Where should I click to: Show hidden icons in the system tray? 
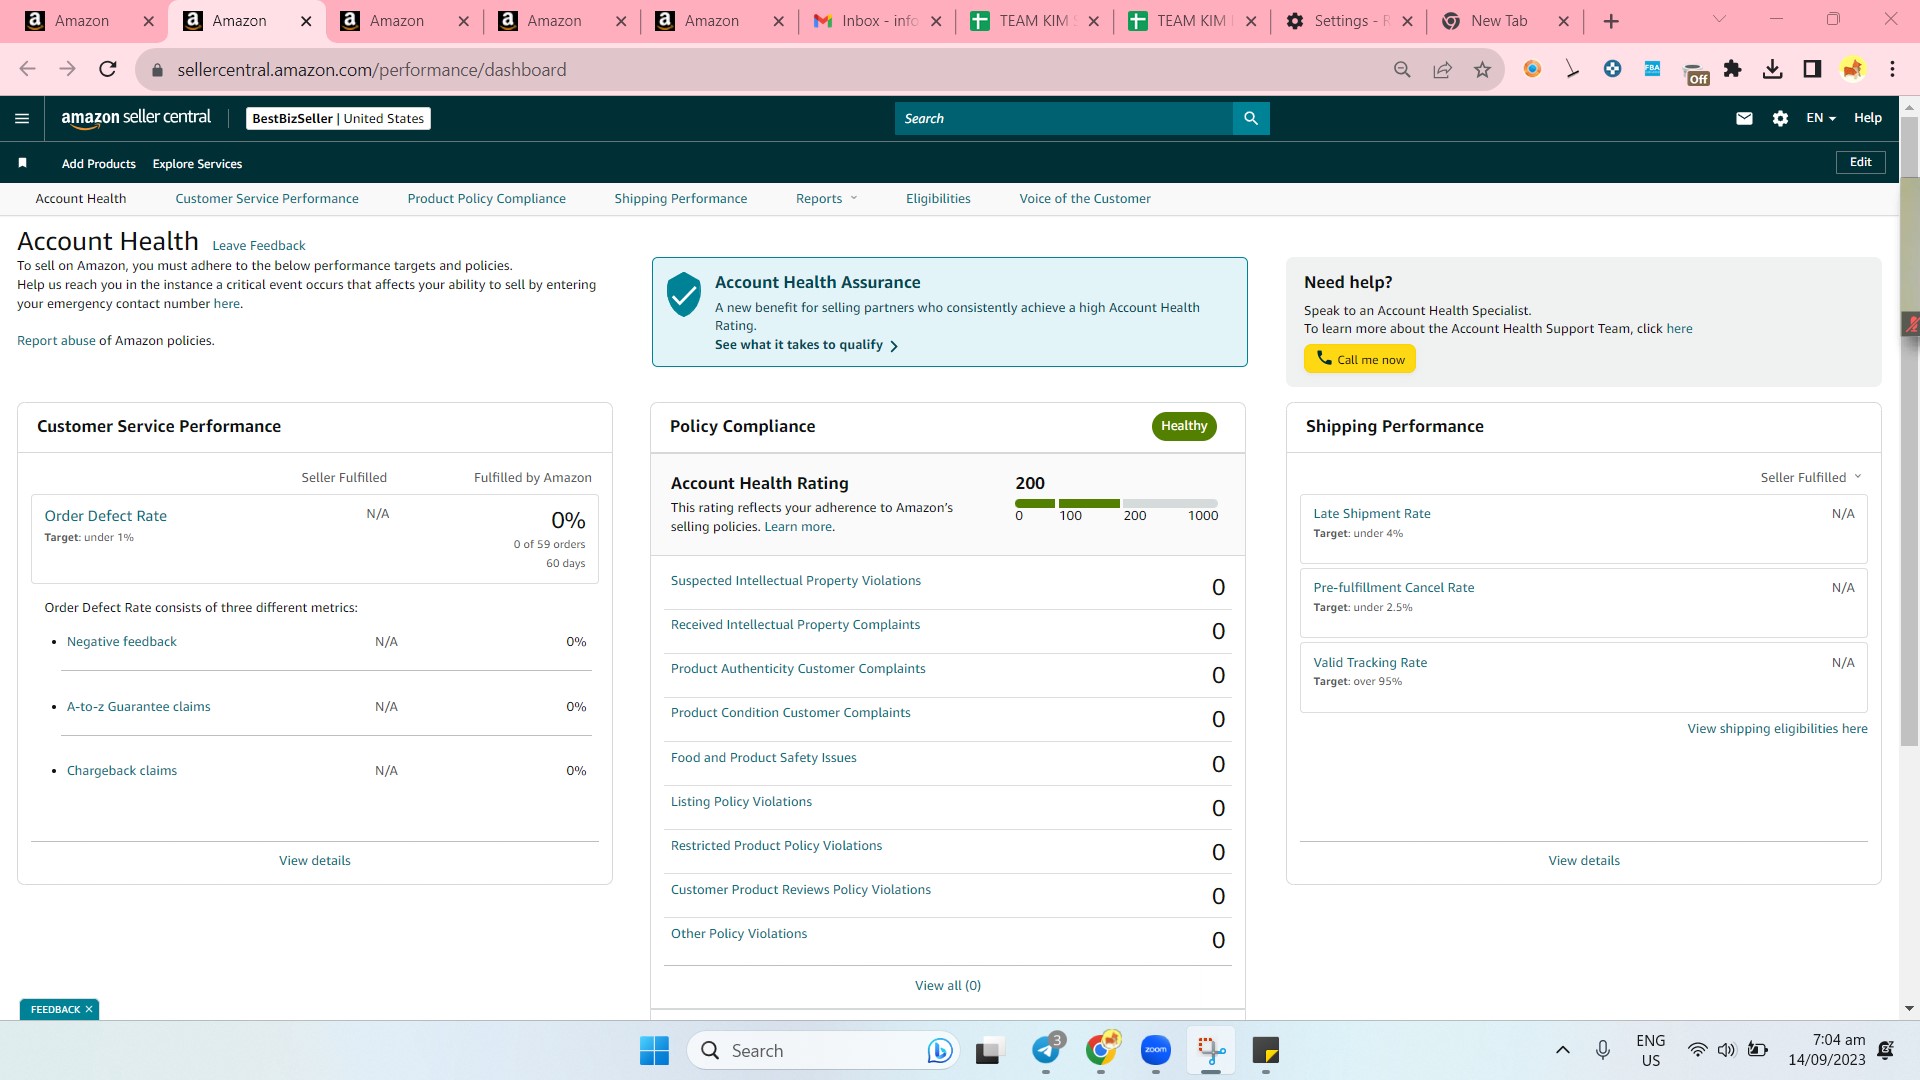click(1563, 1050)
